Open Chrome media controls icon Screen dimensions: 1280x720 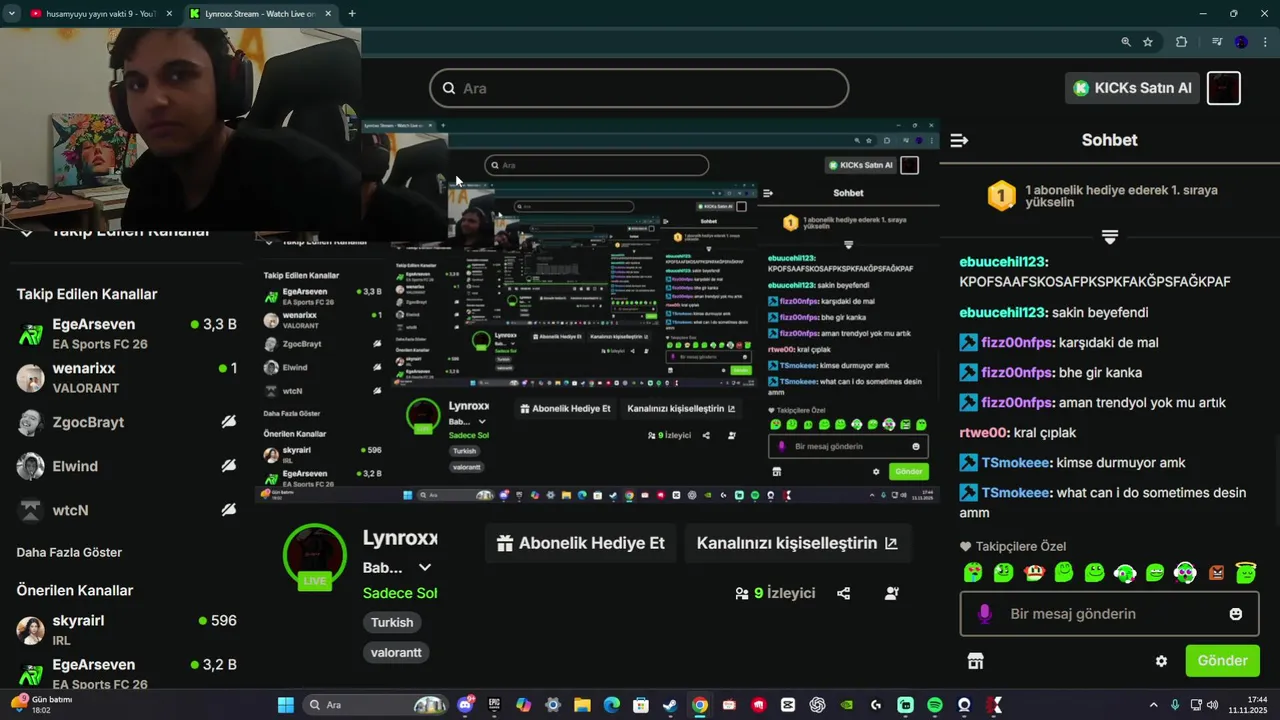(1216, 42)
